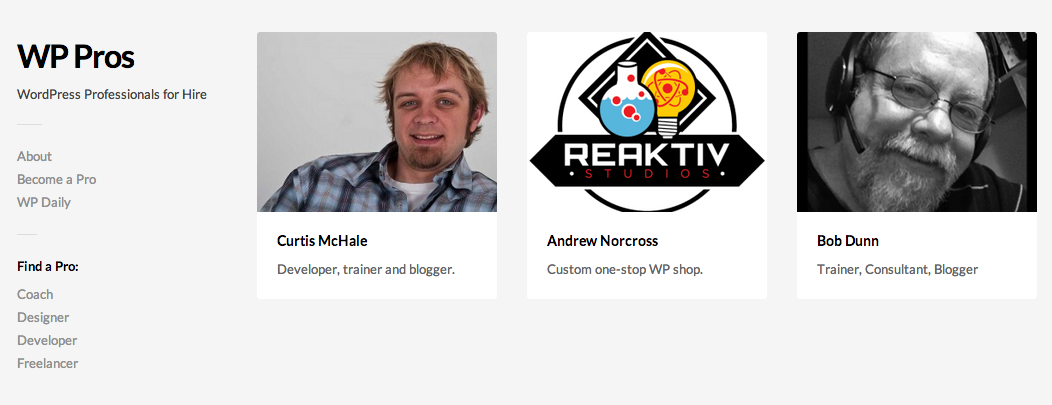Click the Curtis McHale name heading
Viewport: 1052px width, 405px height.
tap(322, 241)
